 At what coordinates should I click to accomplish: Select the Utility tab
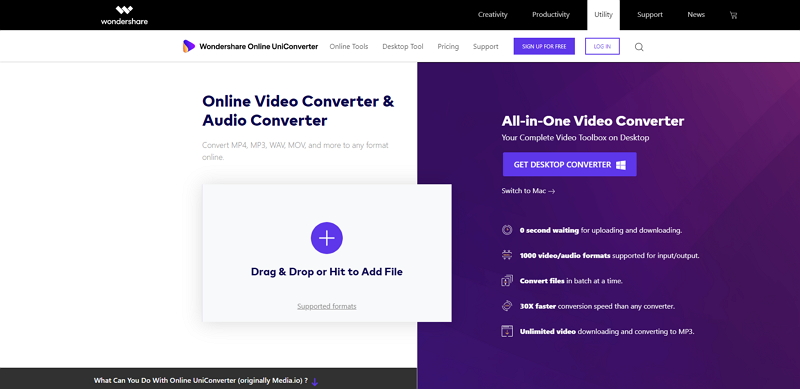[x=603, y=15]
